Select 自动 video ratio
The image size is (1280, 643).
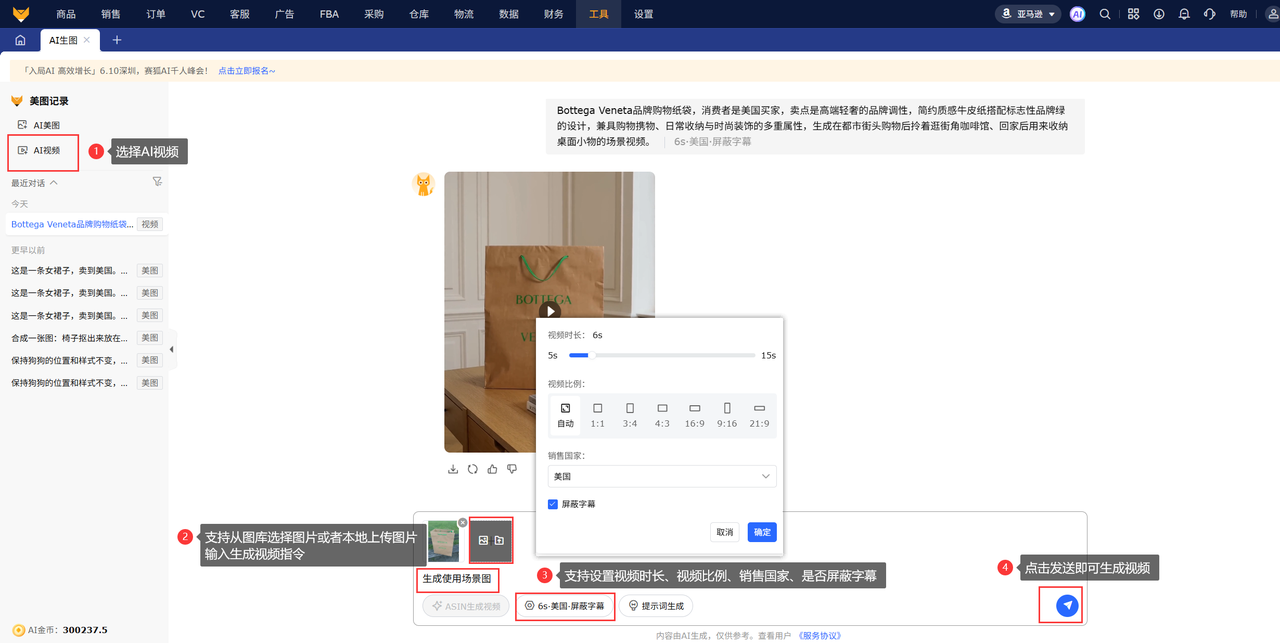click(x=566, y=415)
